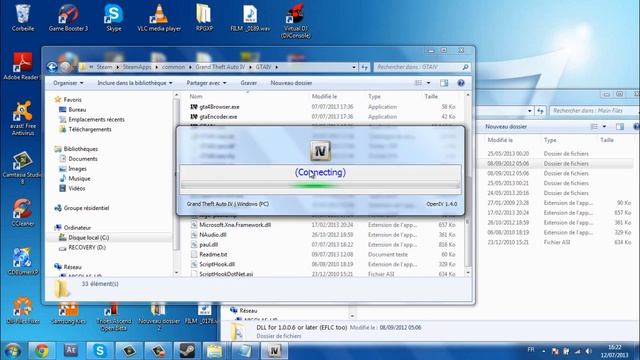The height and width of the screenshot is (360, 640).
Task: Open the Partager avec dropdown
Action: pyautogui.click(x=206, y=83)
